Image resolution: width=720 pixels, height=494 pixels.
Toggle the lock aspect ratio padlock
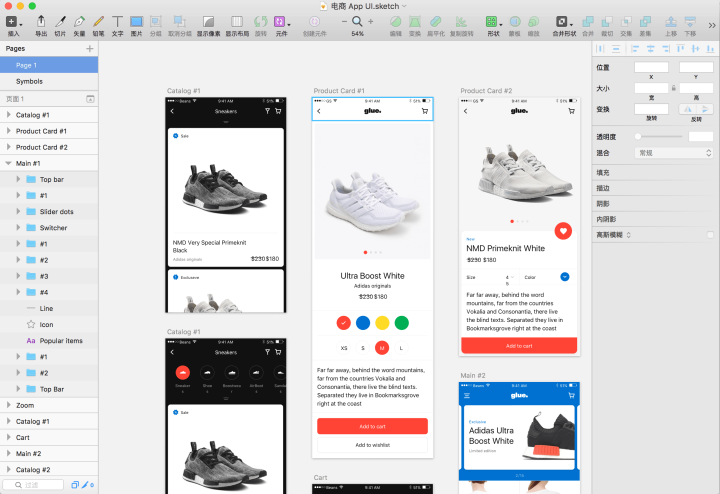(x=674, y=88)
